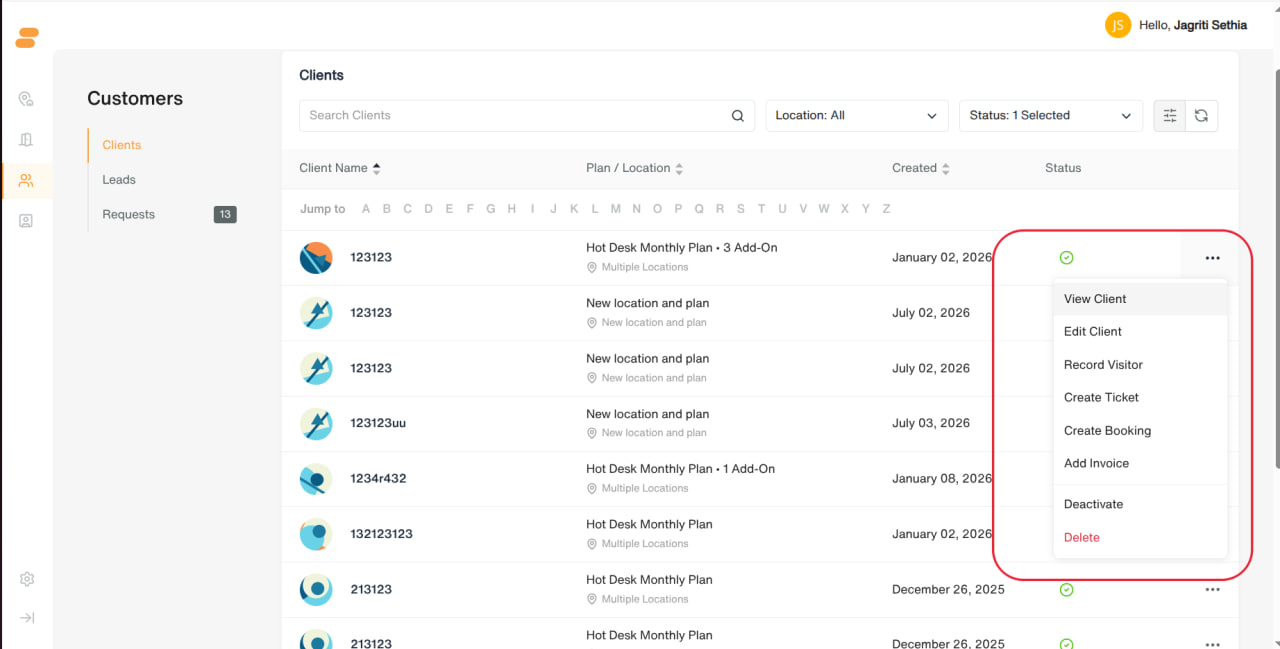This screenshot has height=649, width=1280.
Task: Click the search magnifier icon
Action: (x=738, y=116)
